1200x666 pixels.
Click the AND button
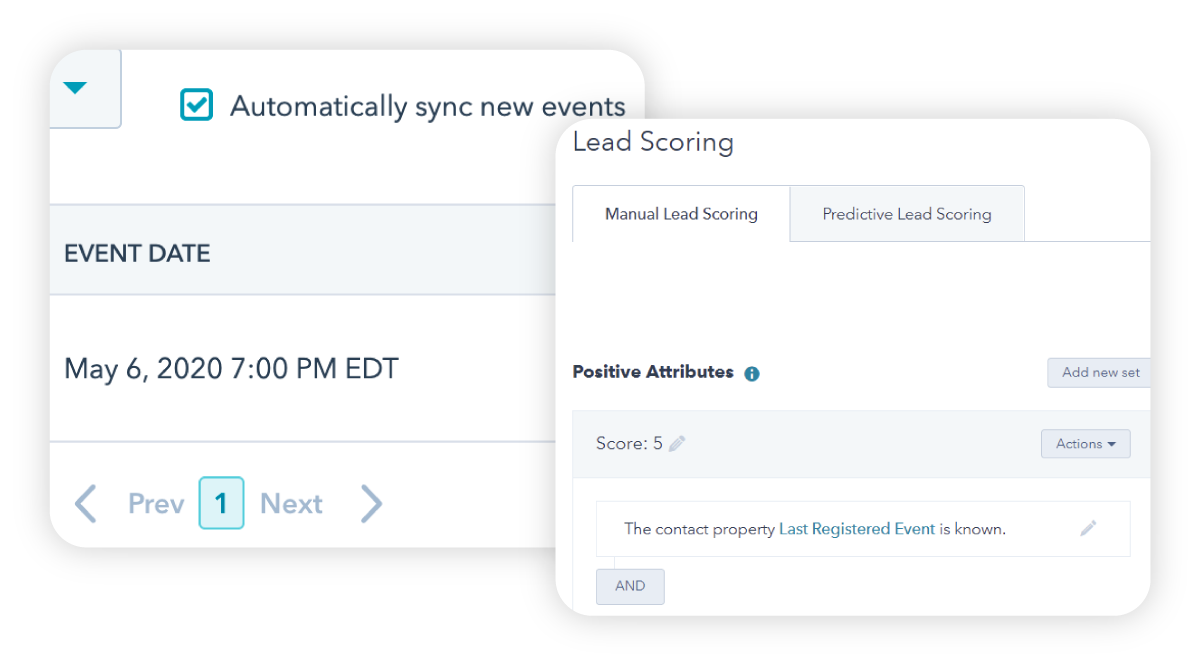click(x=630, y=586)
